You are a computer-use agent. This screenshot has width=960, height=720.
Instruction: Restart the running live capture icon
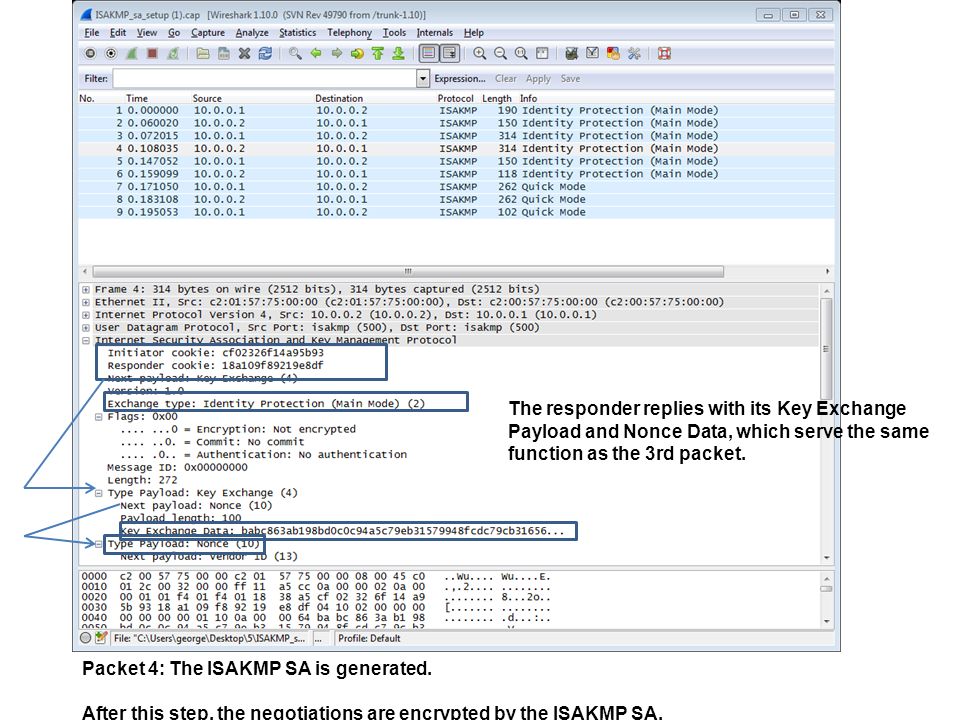point(173,54)
